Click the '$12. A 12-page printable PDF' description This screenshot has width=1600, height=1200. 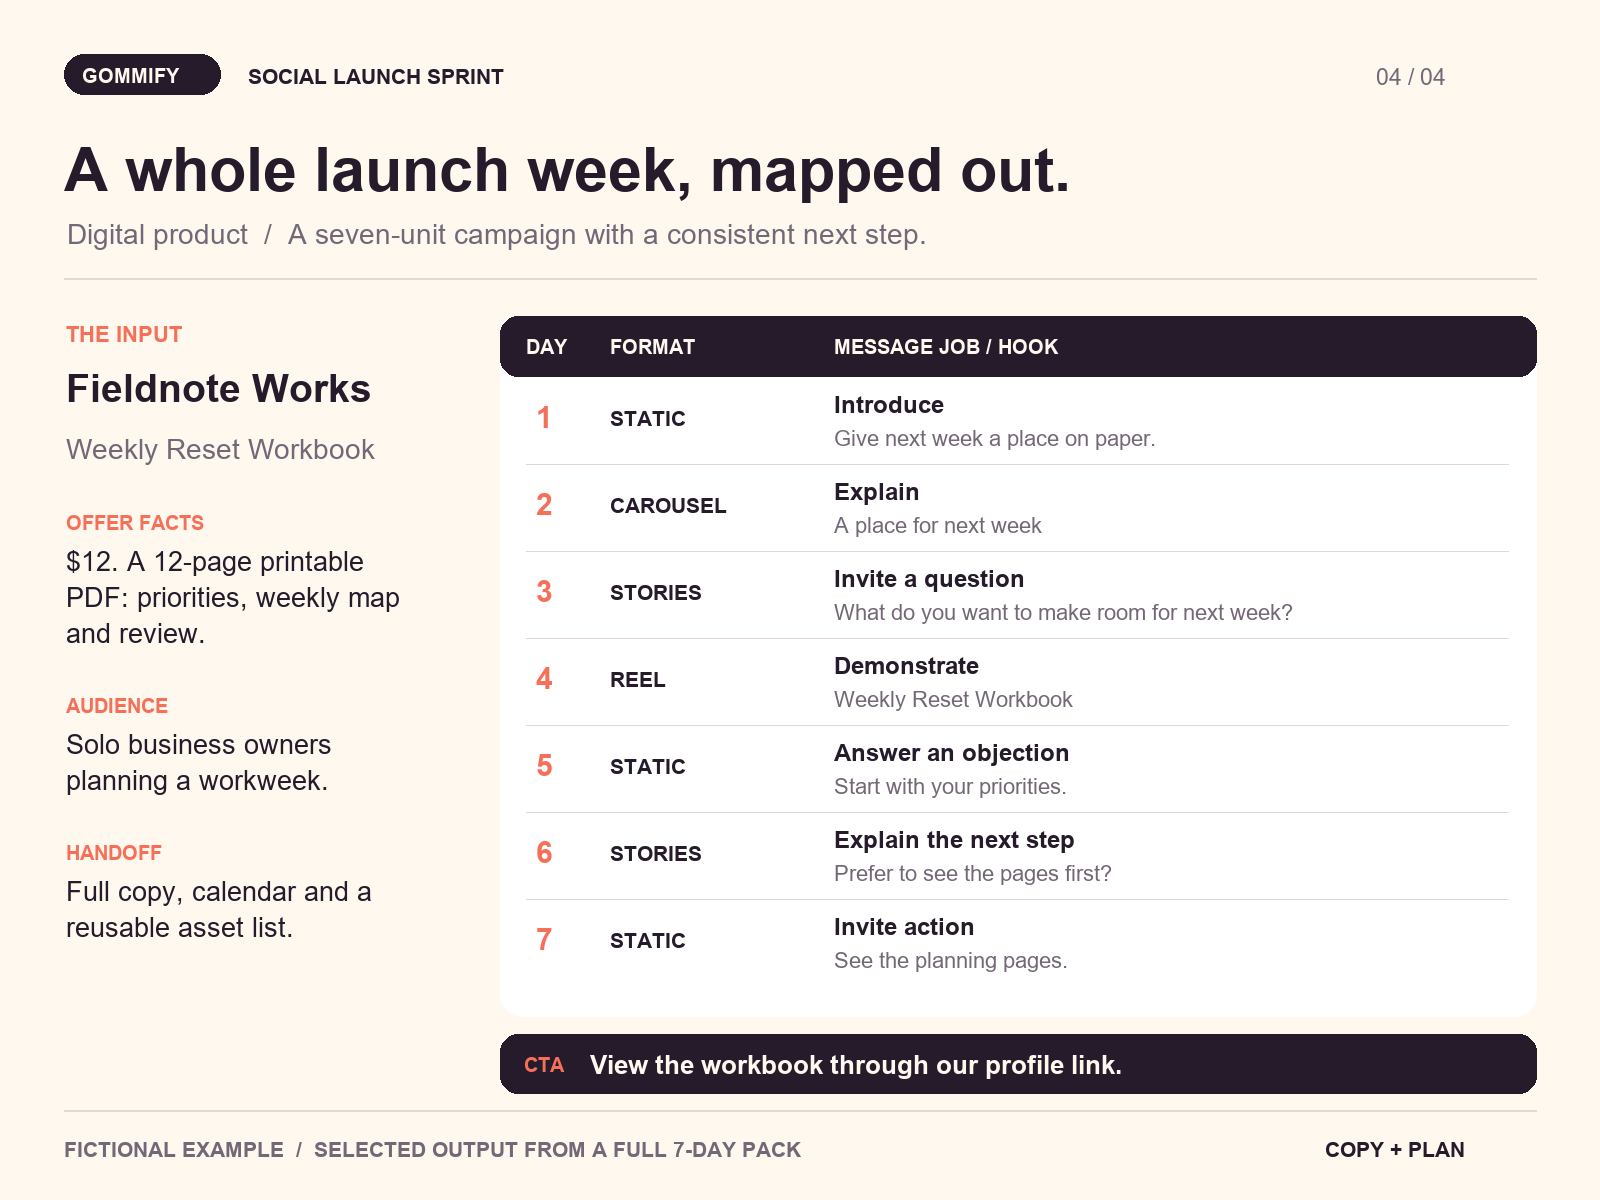tap(233, 598)
